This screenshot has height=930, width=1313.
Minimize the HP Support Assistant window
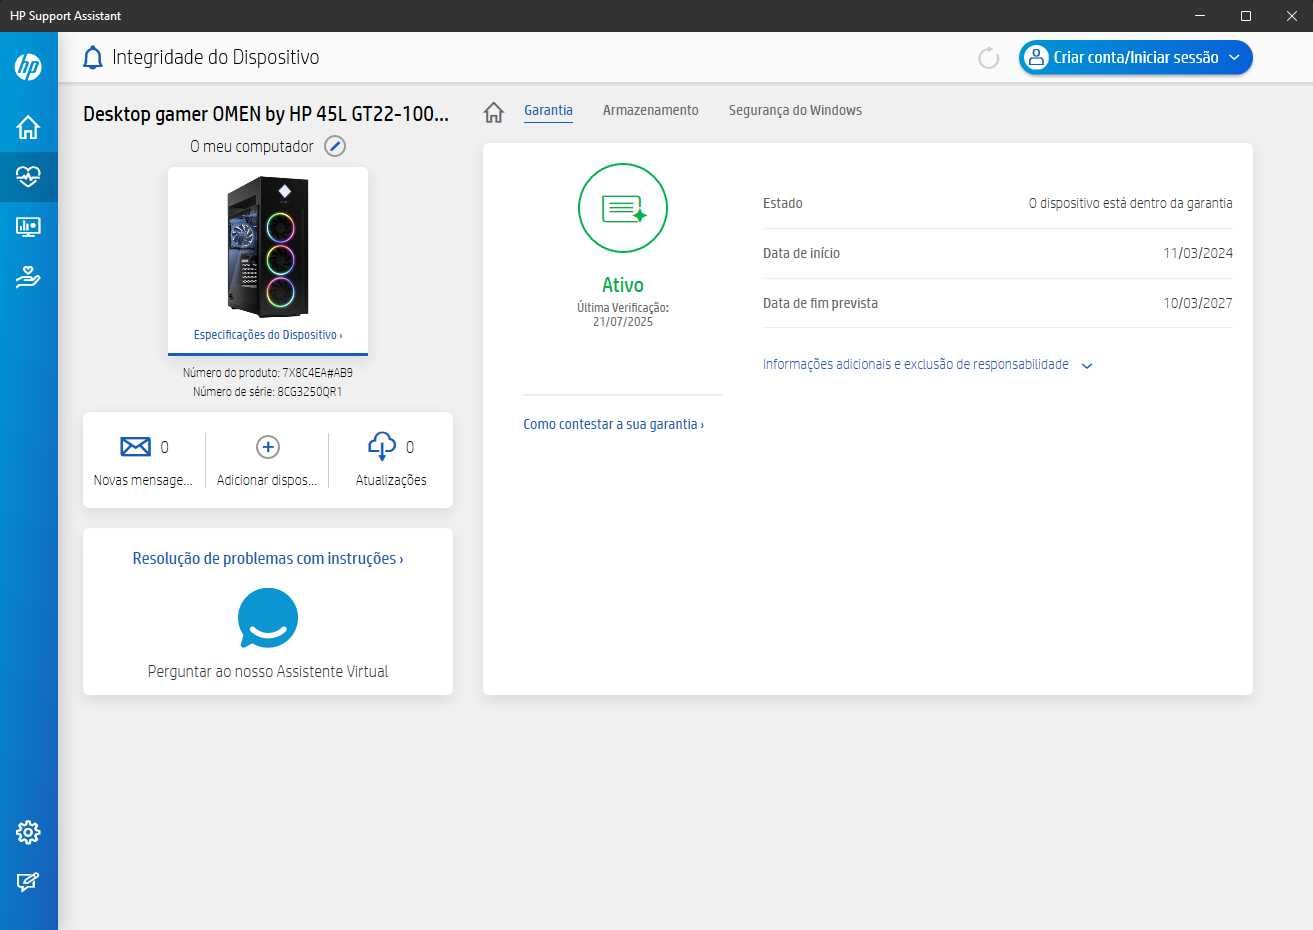(x=1200, y=16)
